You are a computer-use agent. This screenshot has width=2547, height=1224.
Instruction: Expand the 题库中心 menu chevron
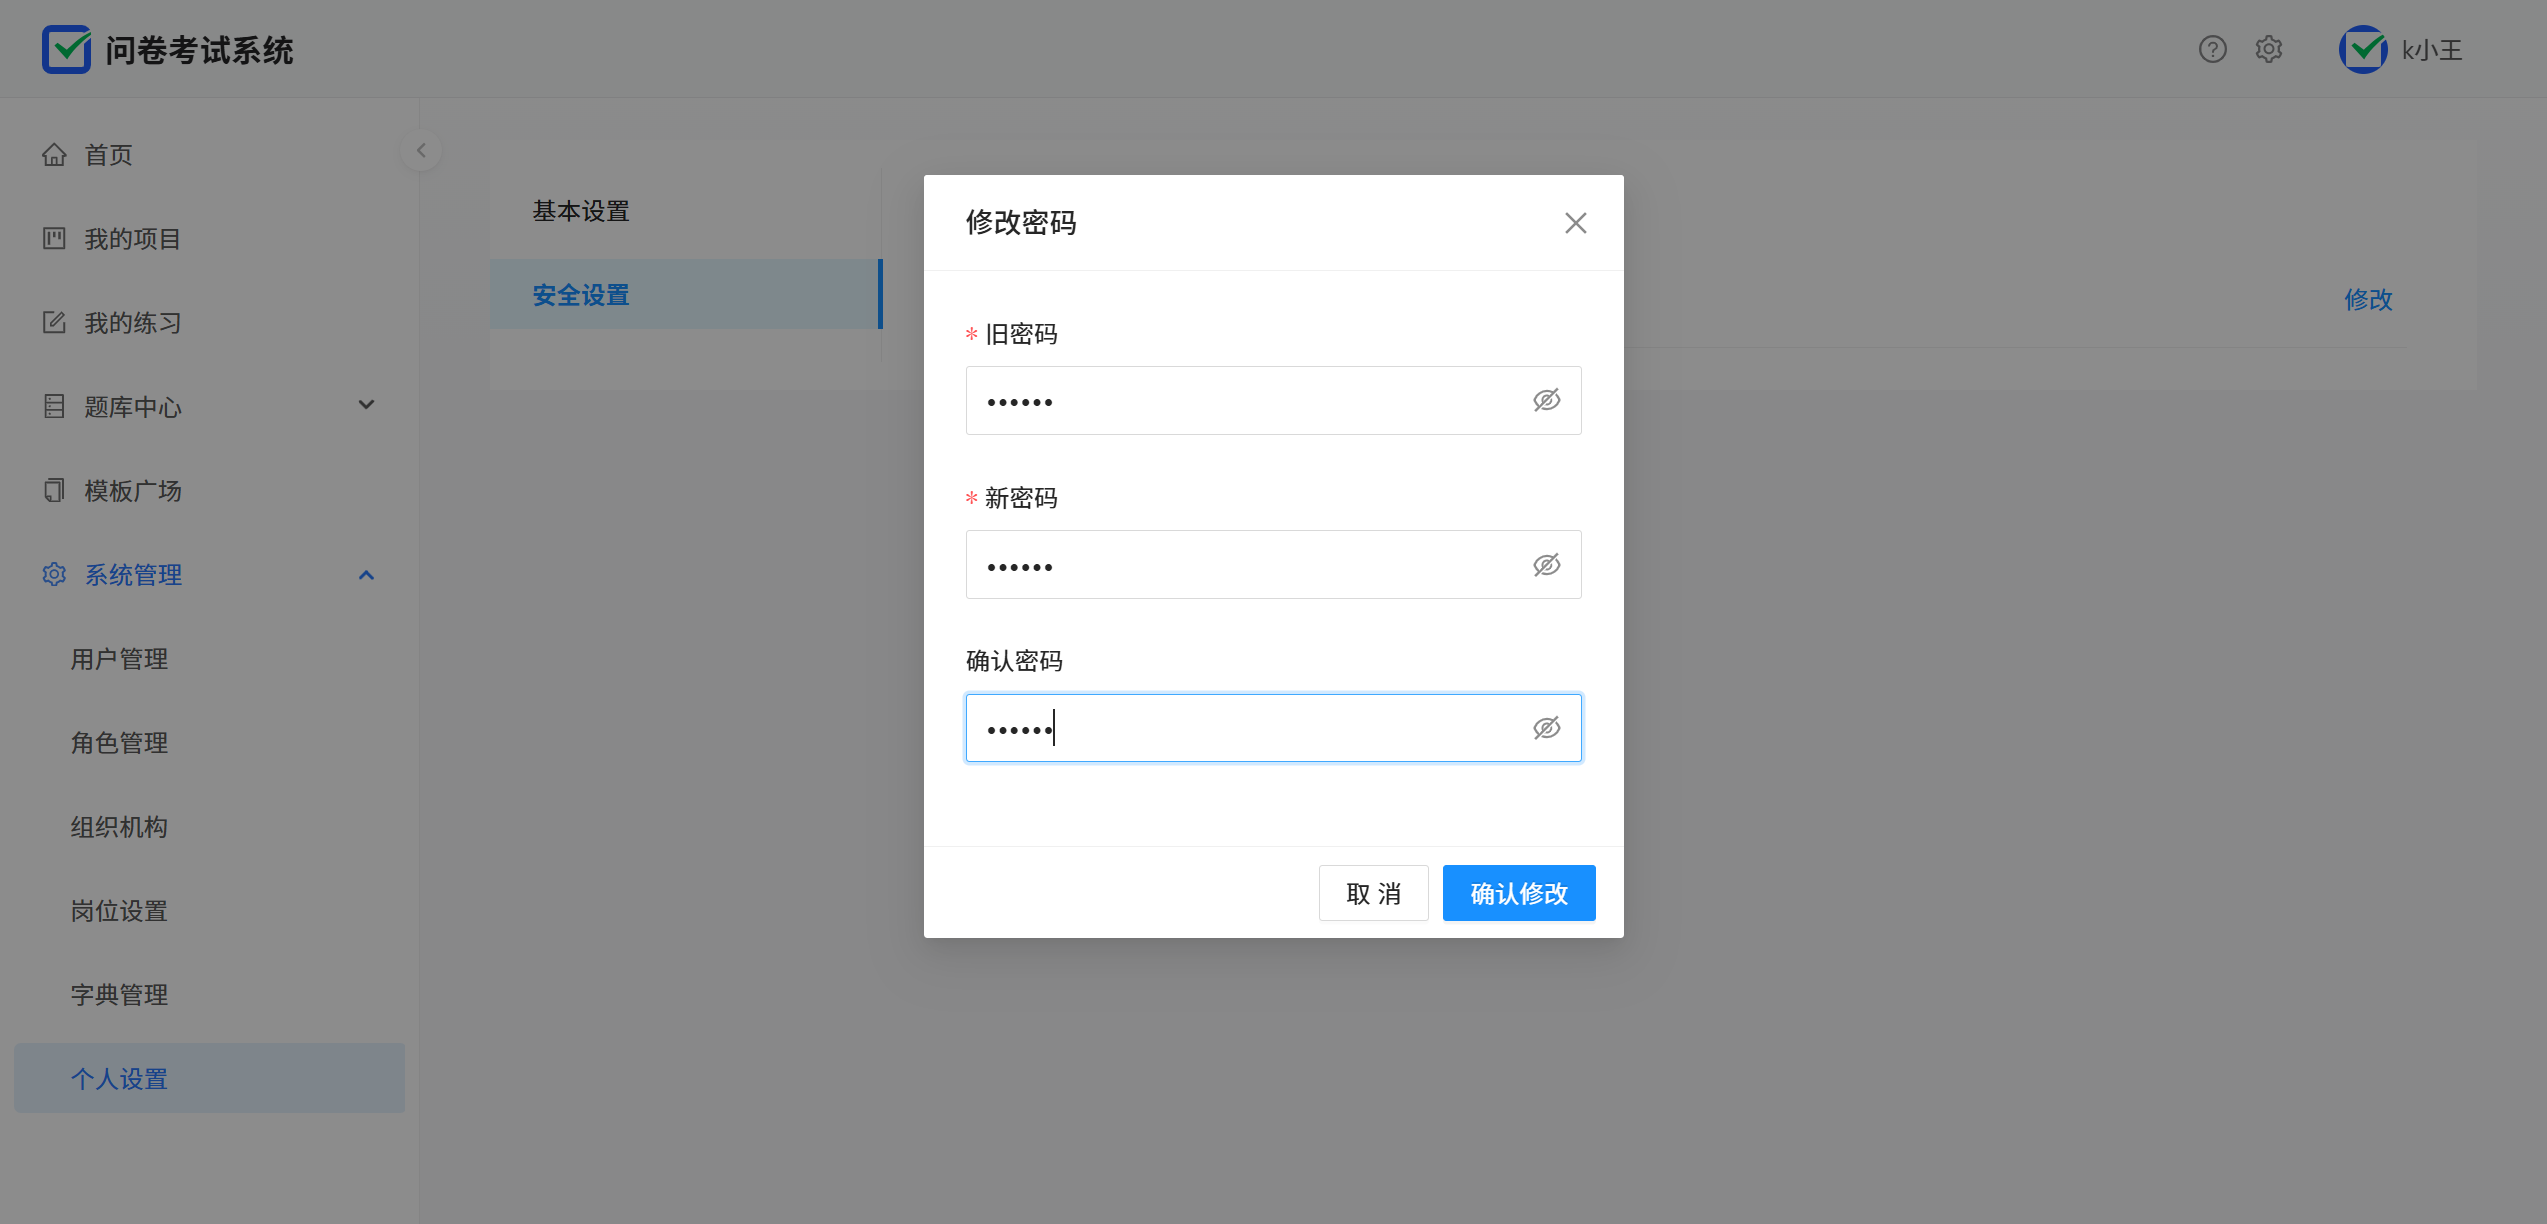pyautogui.click(x=366, y=405)
